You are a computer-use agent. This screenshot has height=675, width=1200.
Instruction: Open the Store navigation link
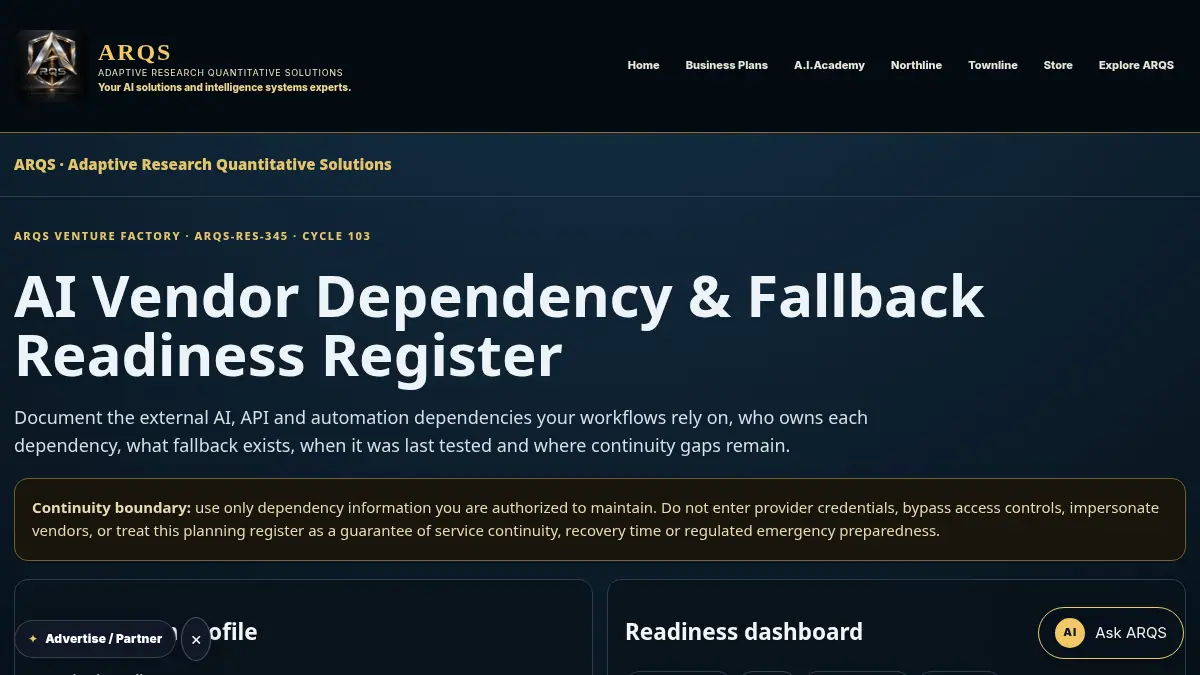click(1057, 65)
